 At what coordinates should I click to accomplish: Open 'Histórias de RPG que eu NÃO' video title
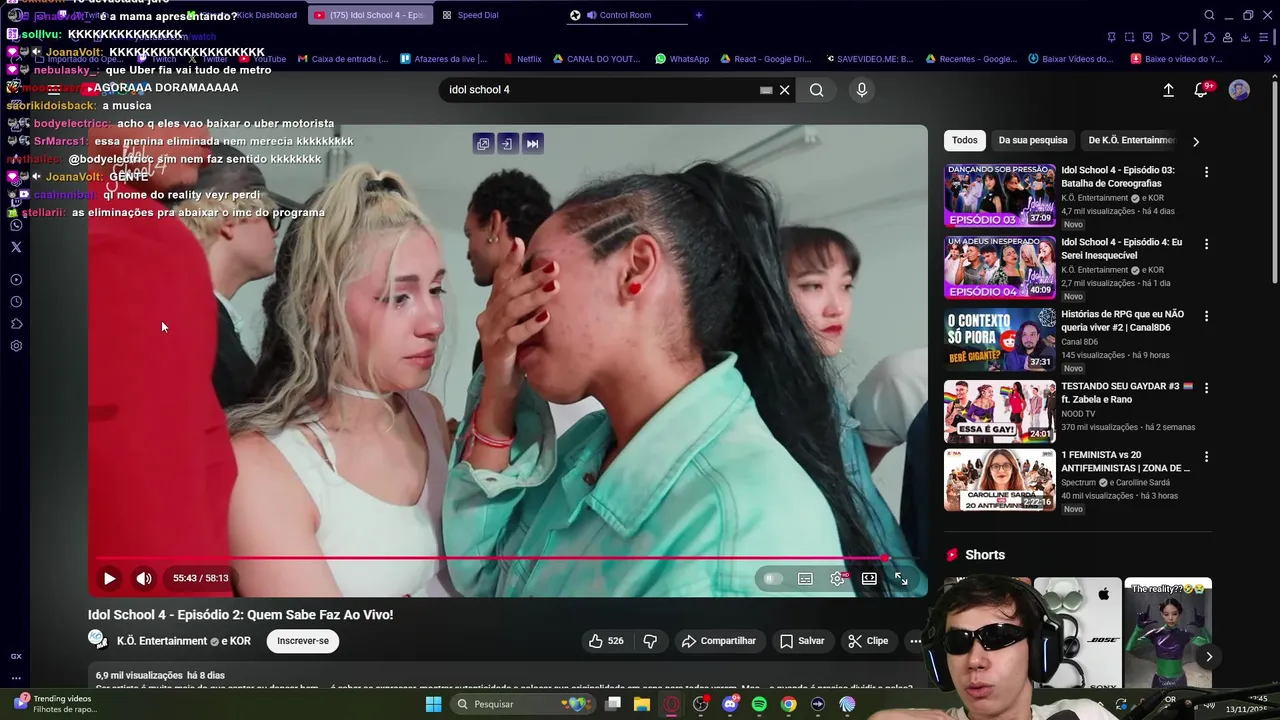1122,321
